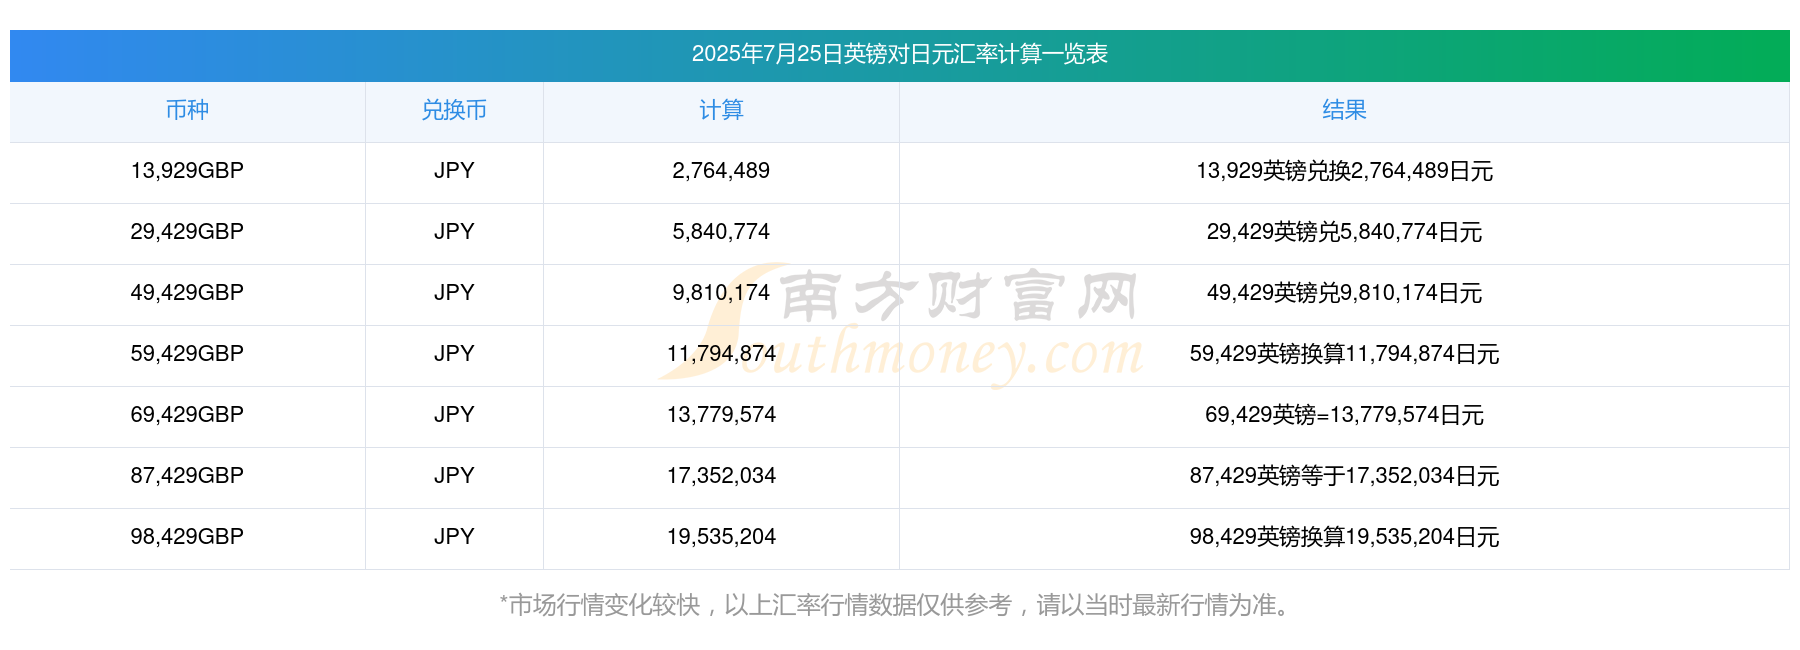Click result '49,429英镑兑9,810,174日元'
The height and width of the screenshot is (650, 1800).
tap(1344, 293)
